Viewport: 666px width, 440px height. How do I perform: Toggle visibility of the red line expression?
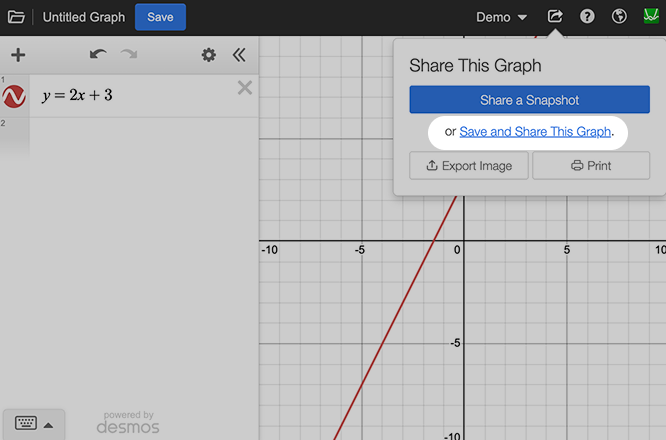(x=14, y=97)
